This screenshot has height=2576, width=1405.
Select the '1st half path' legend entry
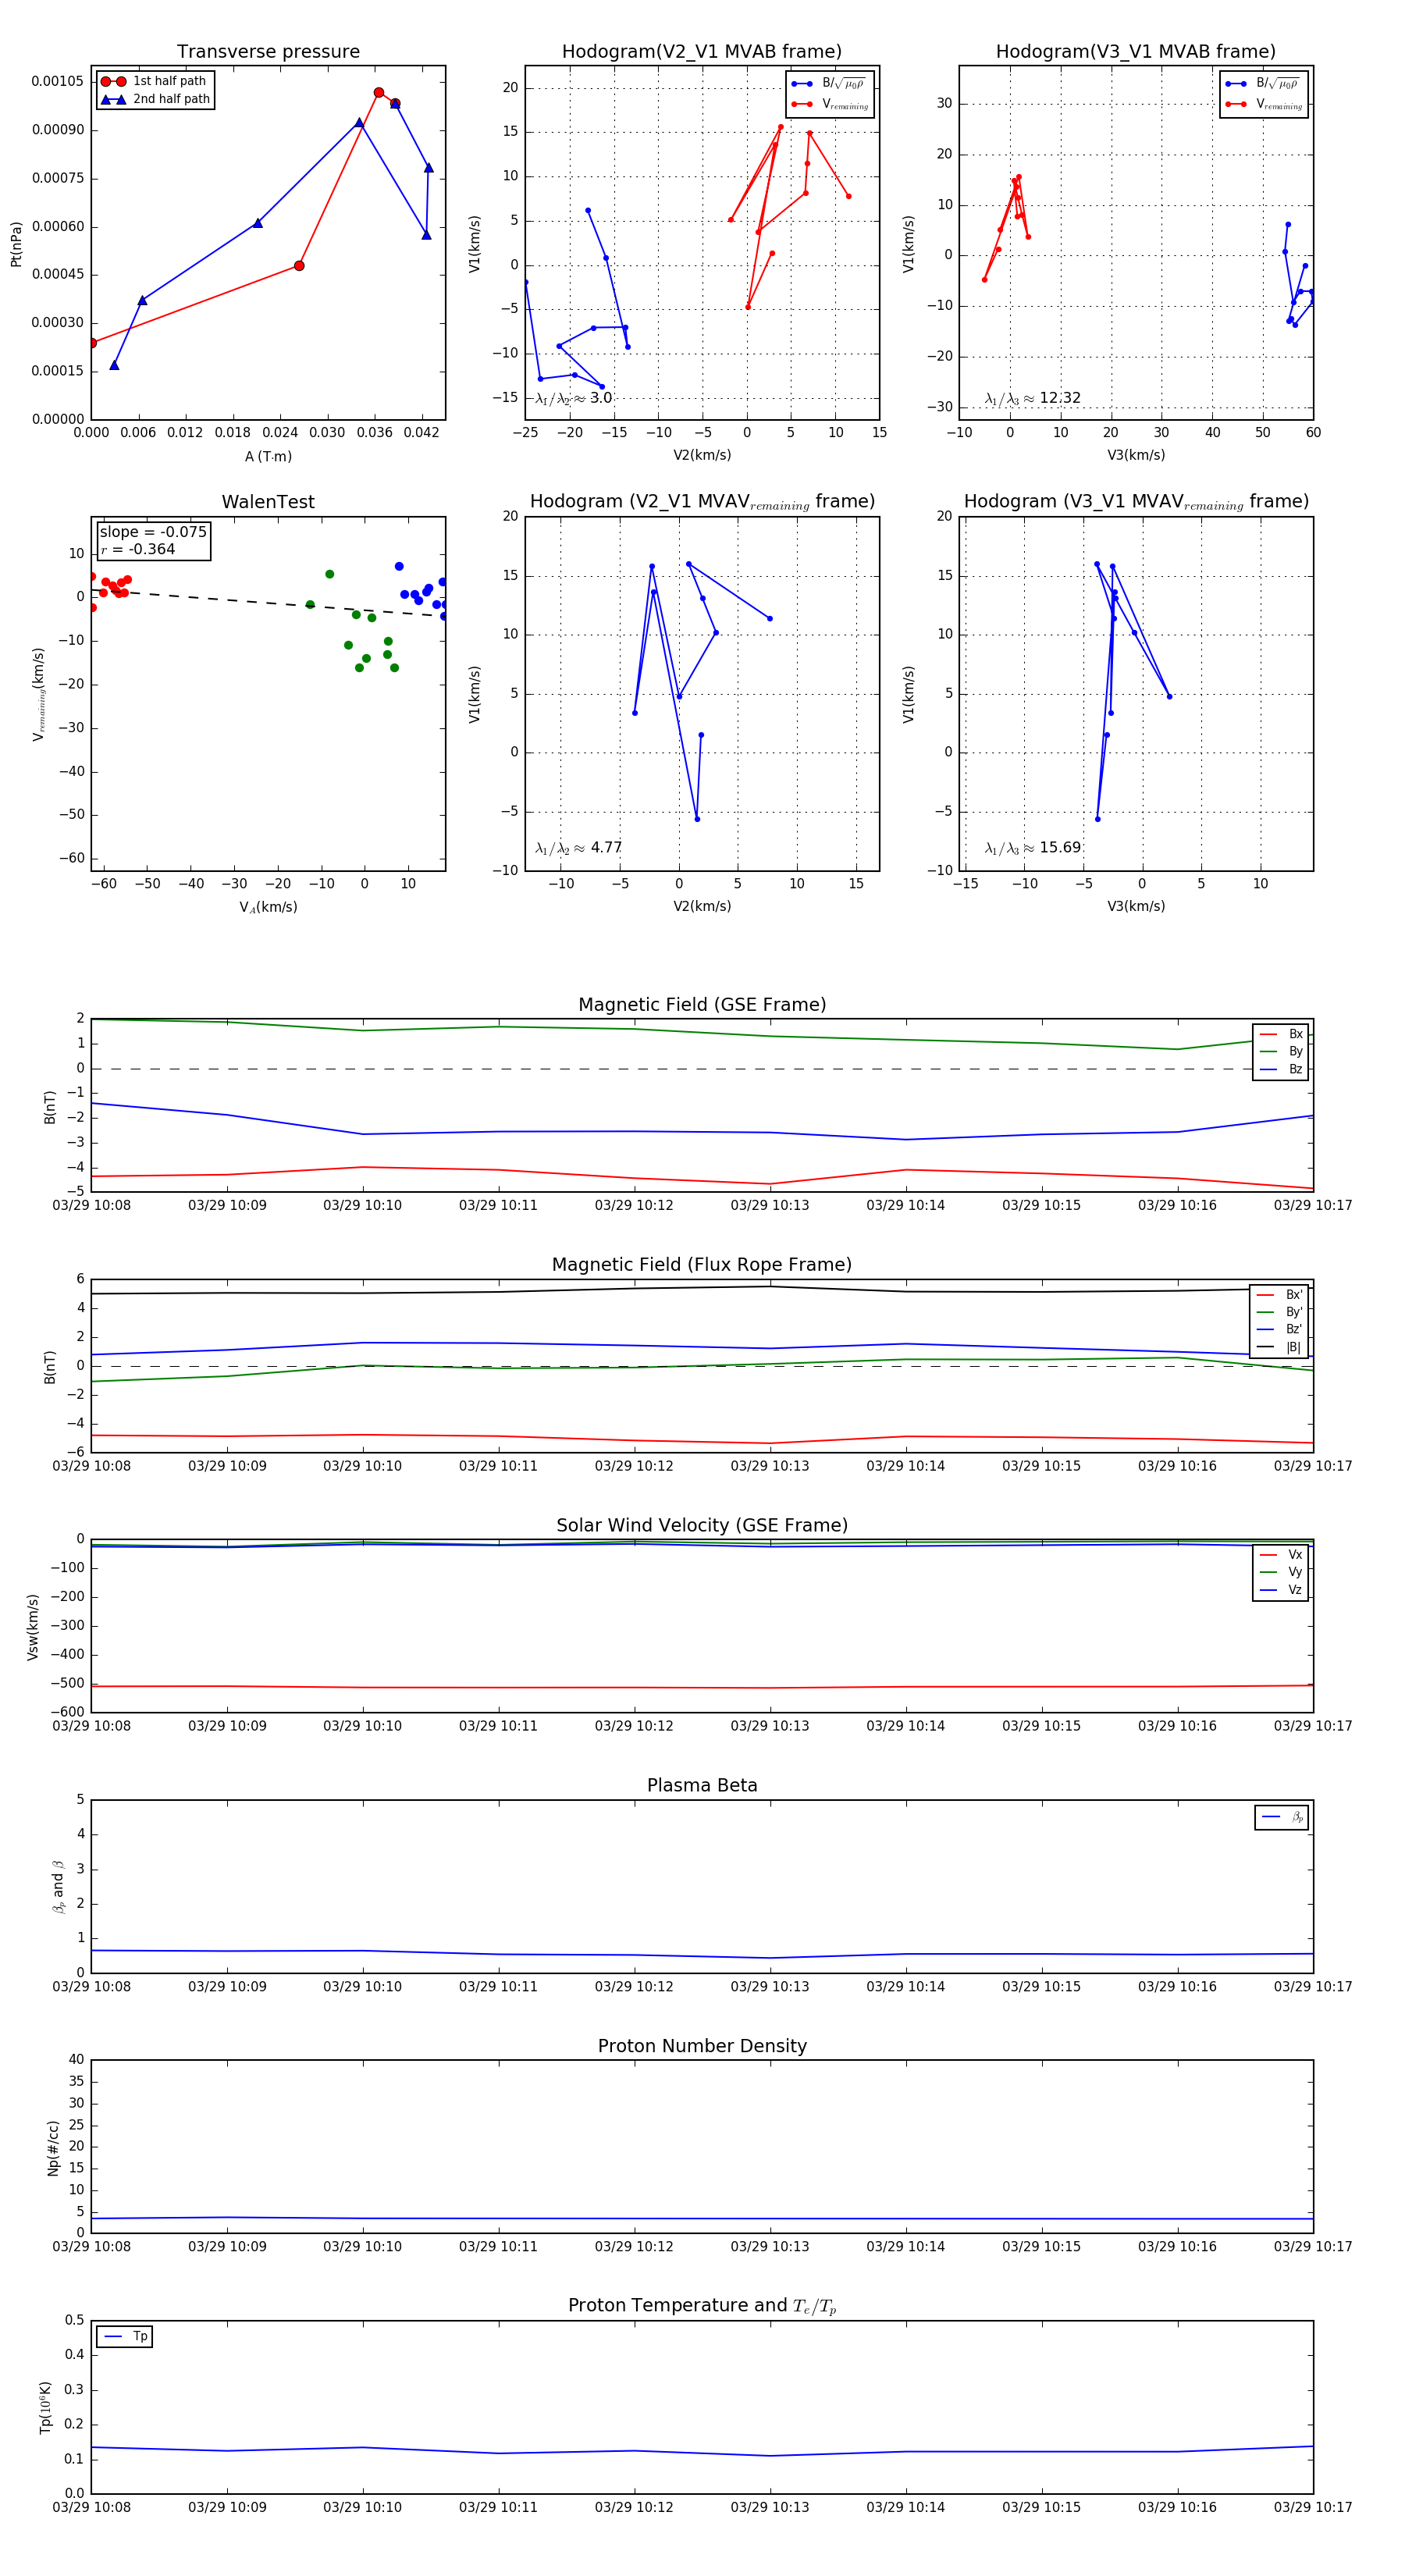[154, 81]
